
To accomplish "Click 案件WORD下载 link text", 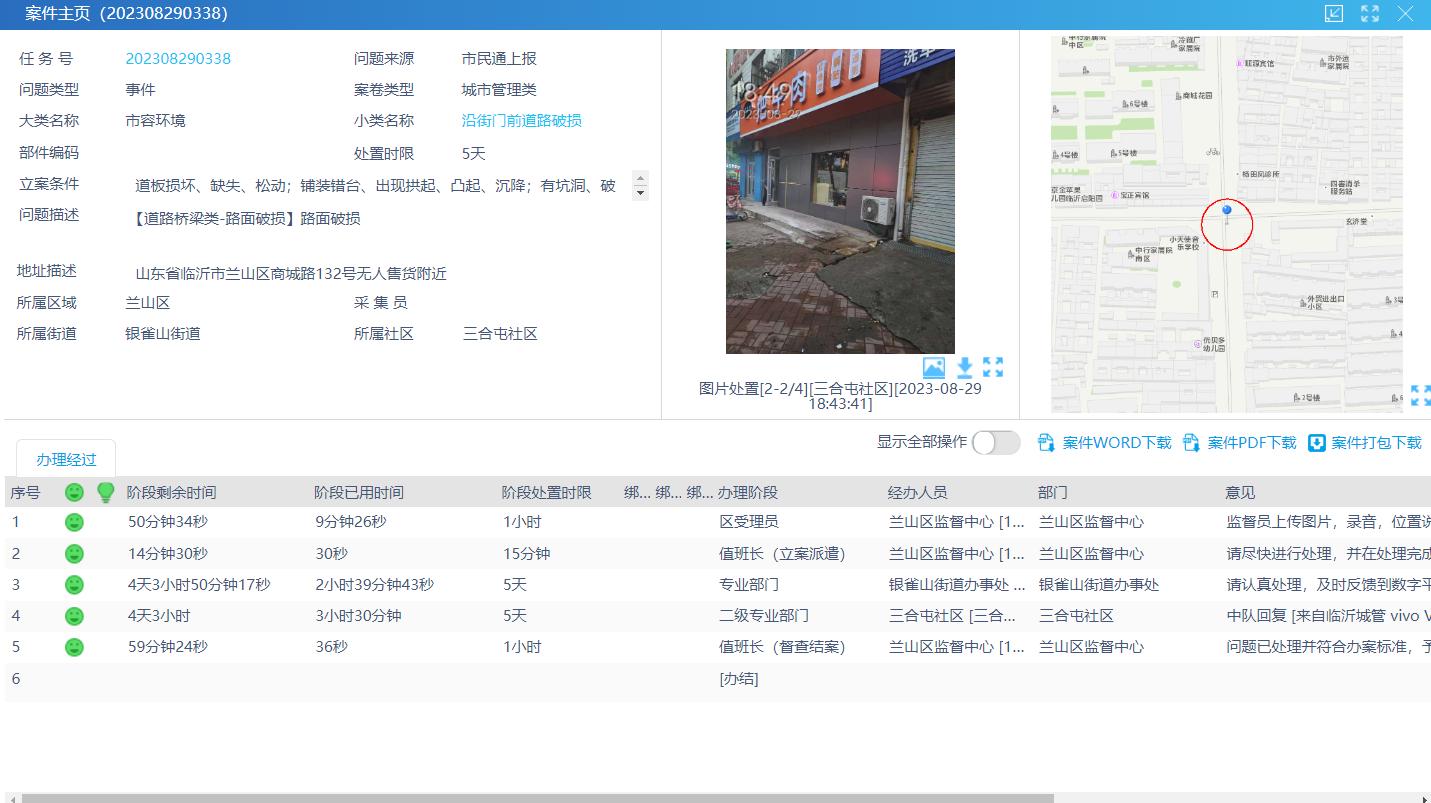I will pos(1117,442).
